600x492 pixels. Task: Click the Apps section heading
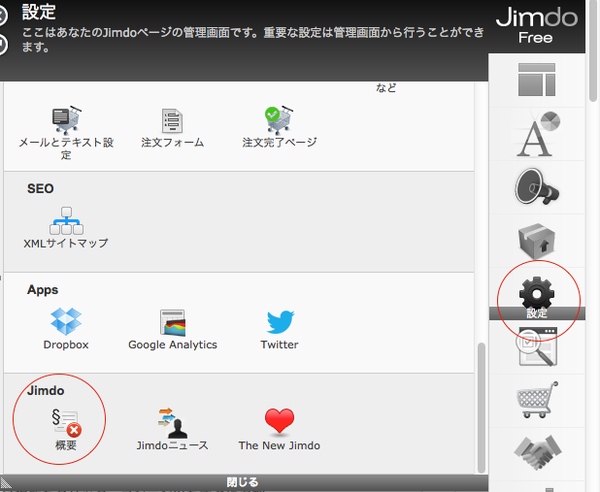(42, 290)
